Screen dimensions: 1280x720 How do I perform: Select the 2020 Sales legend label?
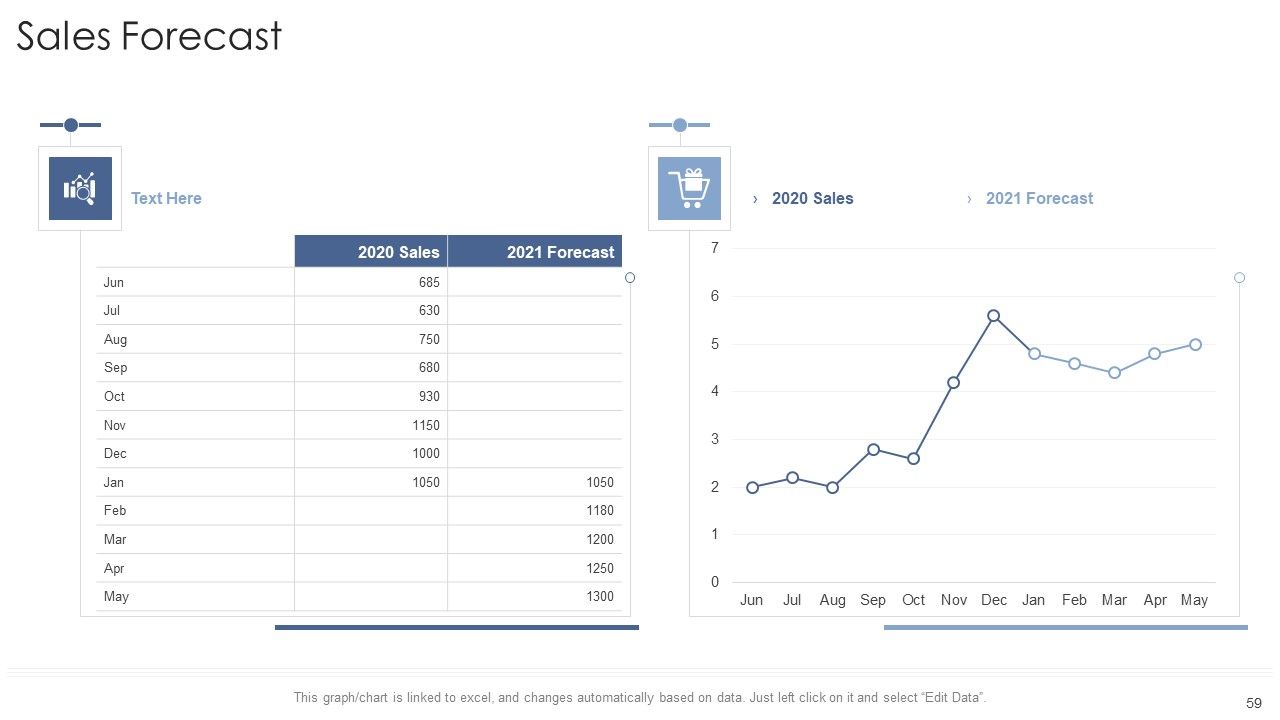[x=813, y=198]
